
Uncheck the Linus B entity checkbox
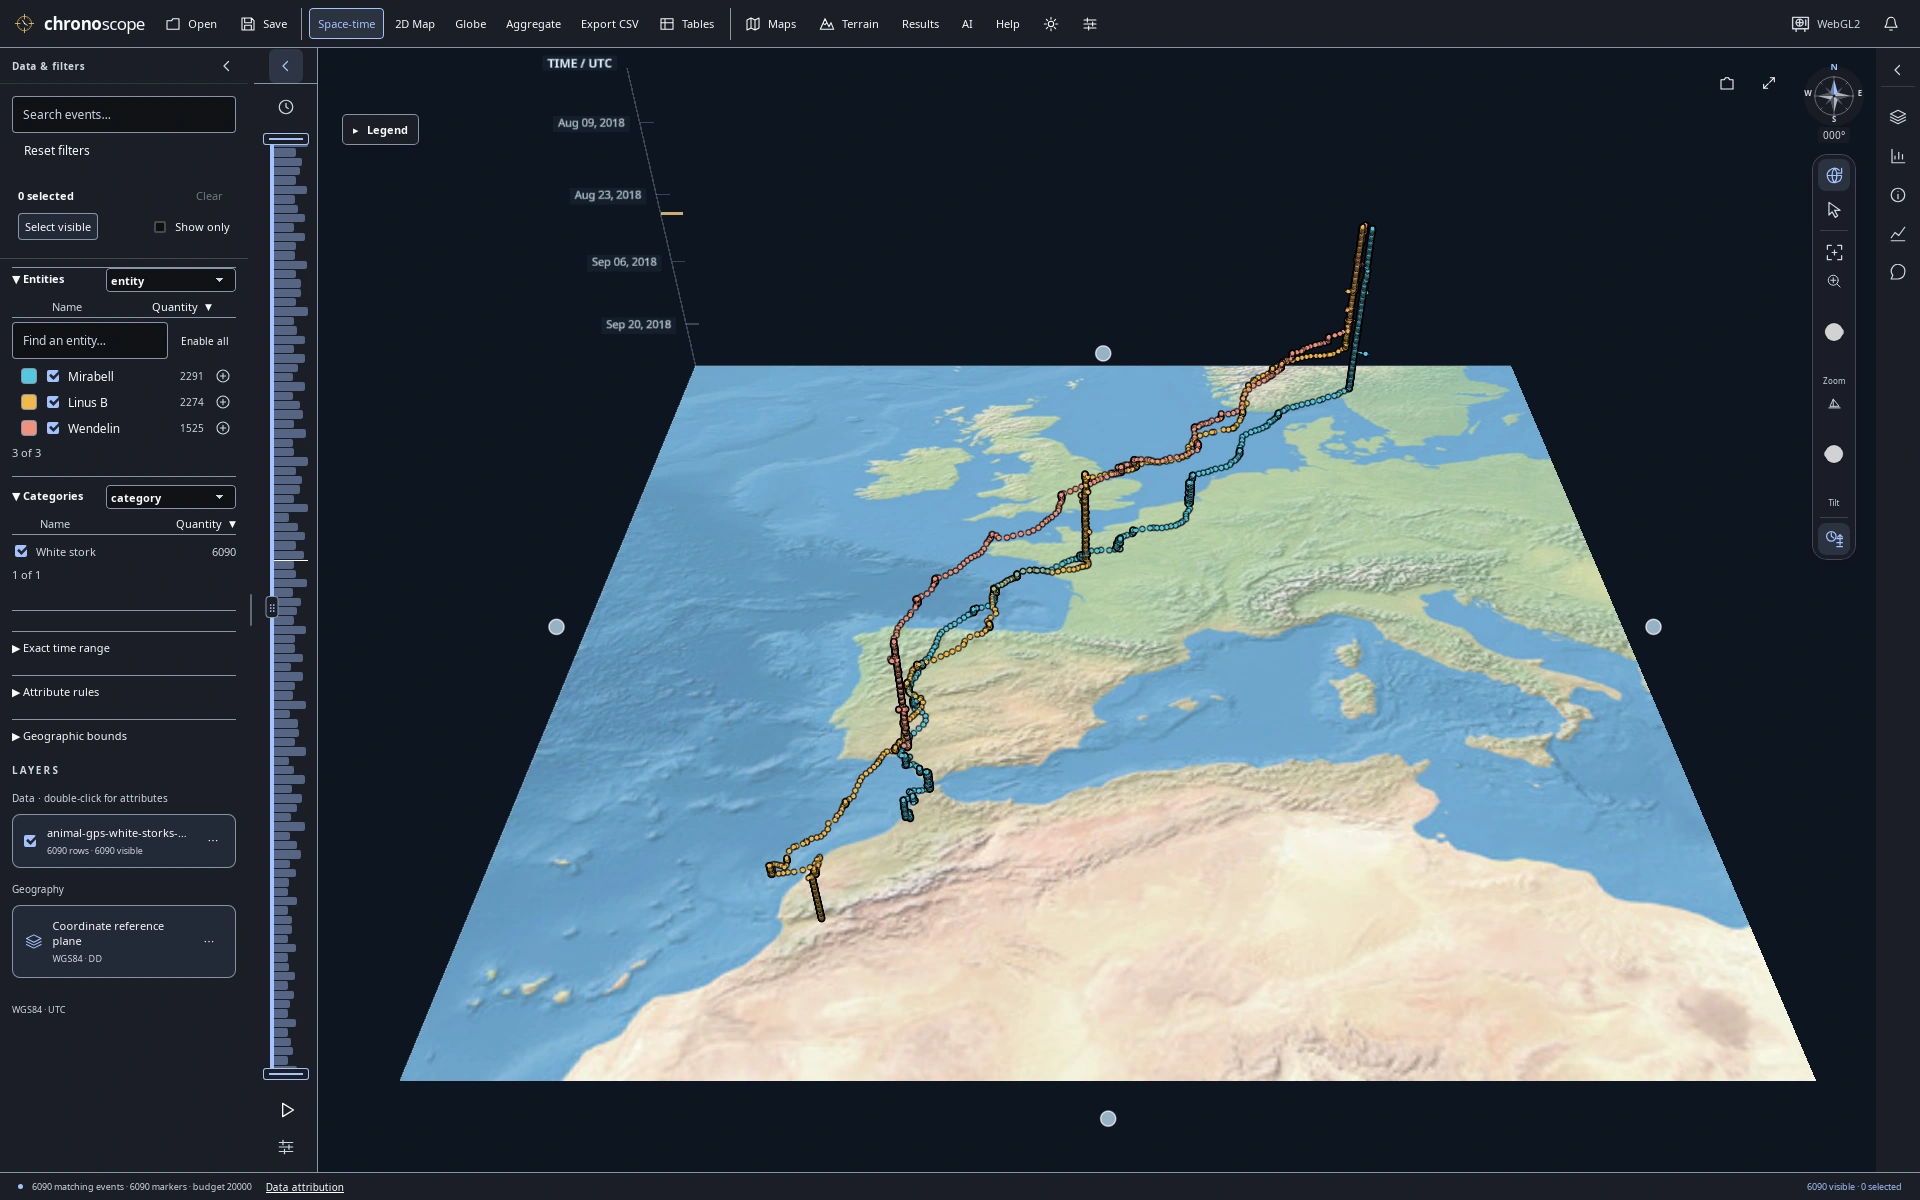point(53,402)
